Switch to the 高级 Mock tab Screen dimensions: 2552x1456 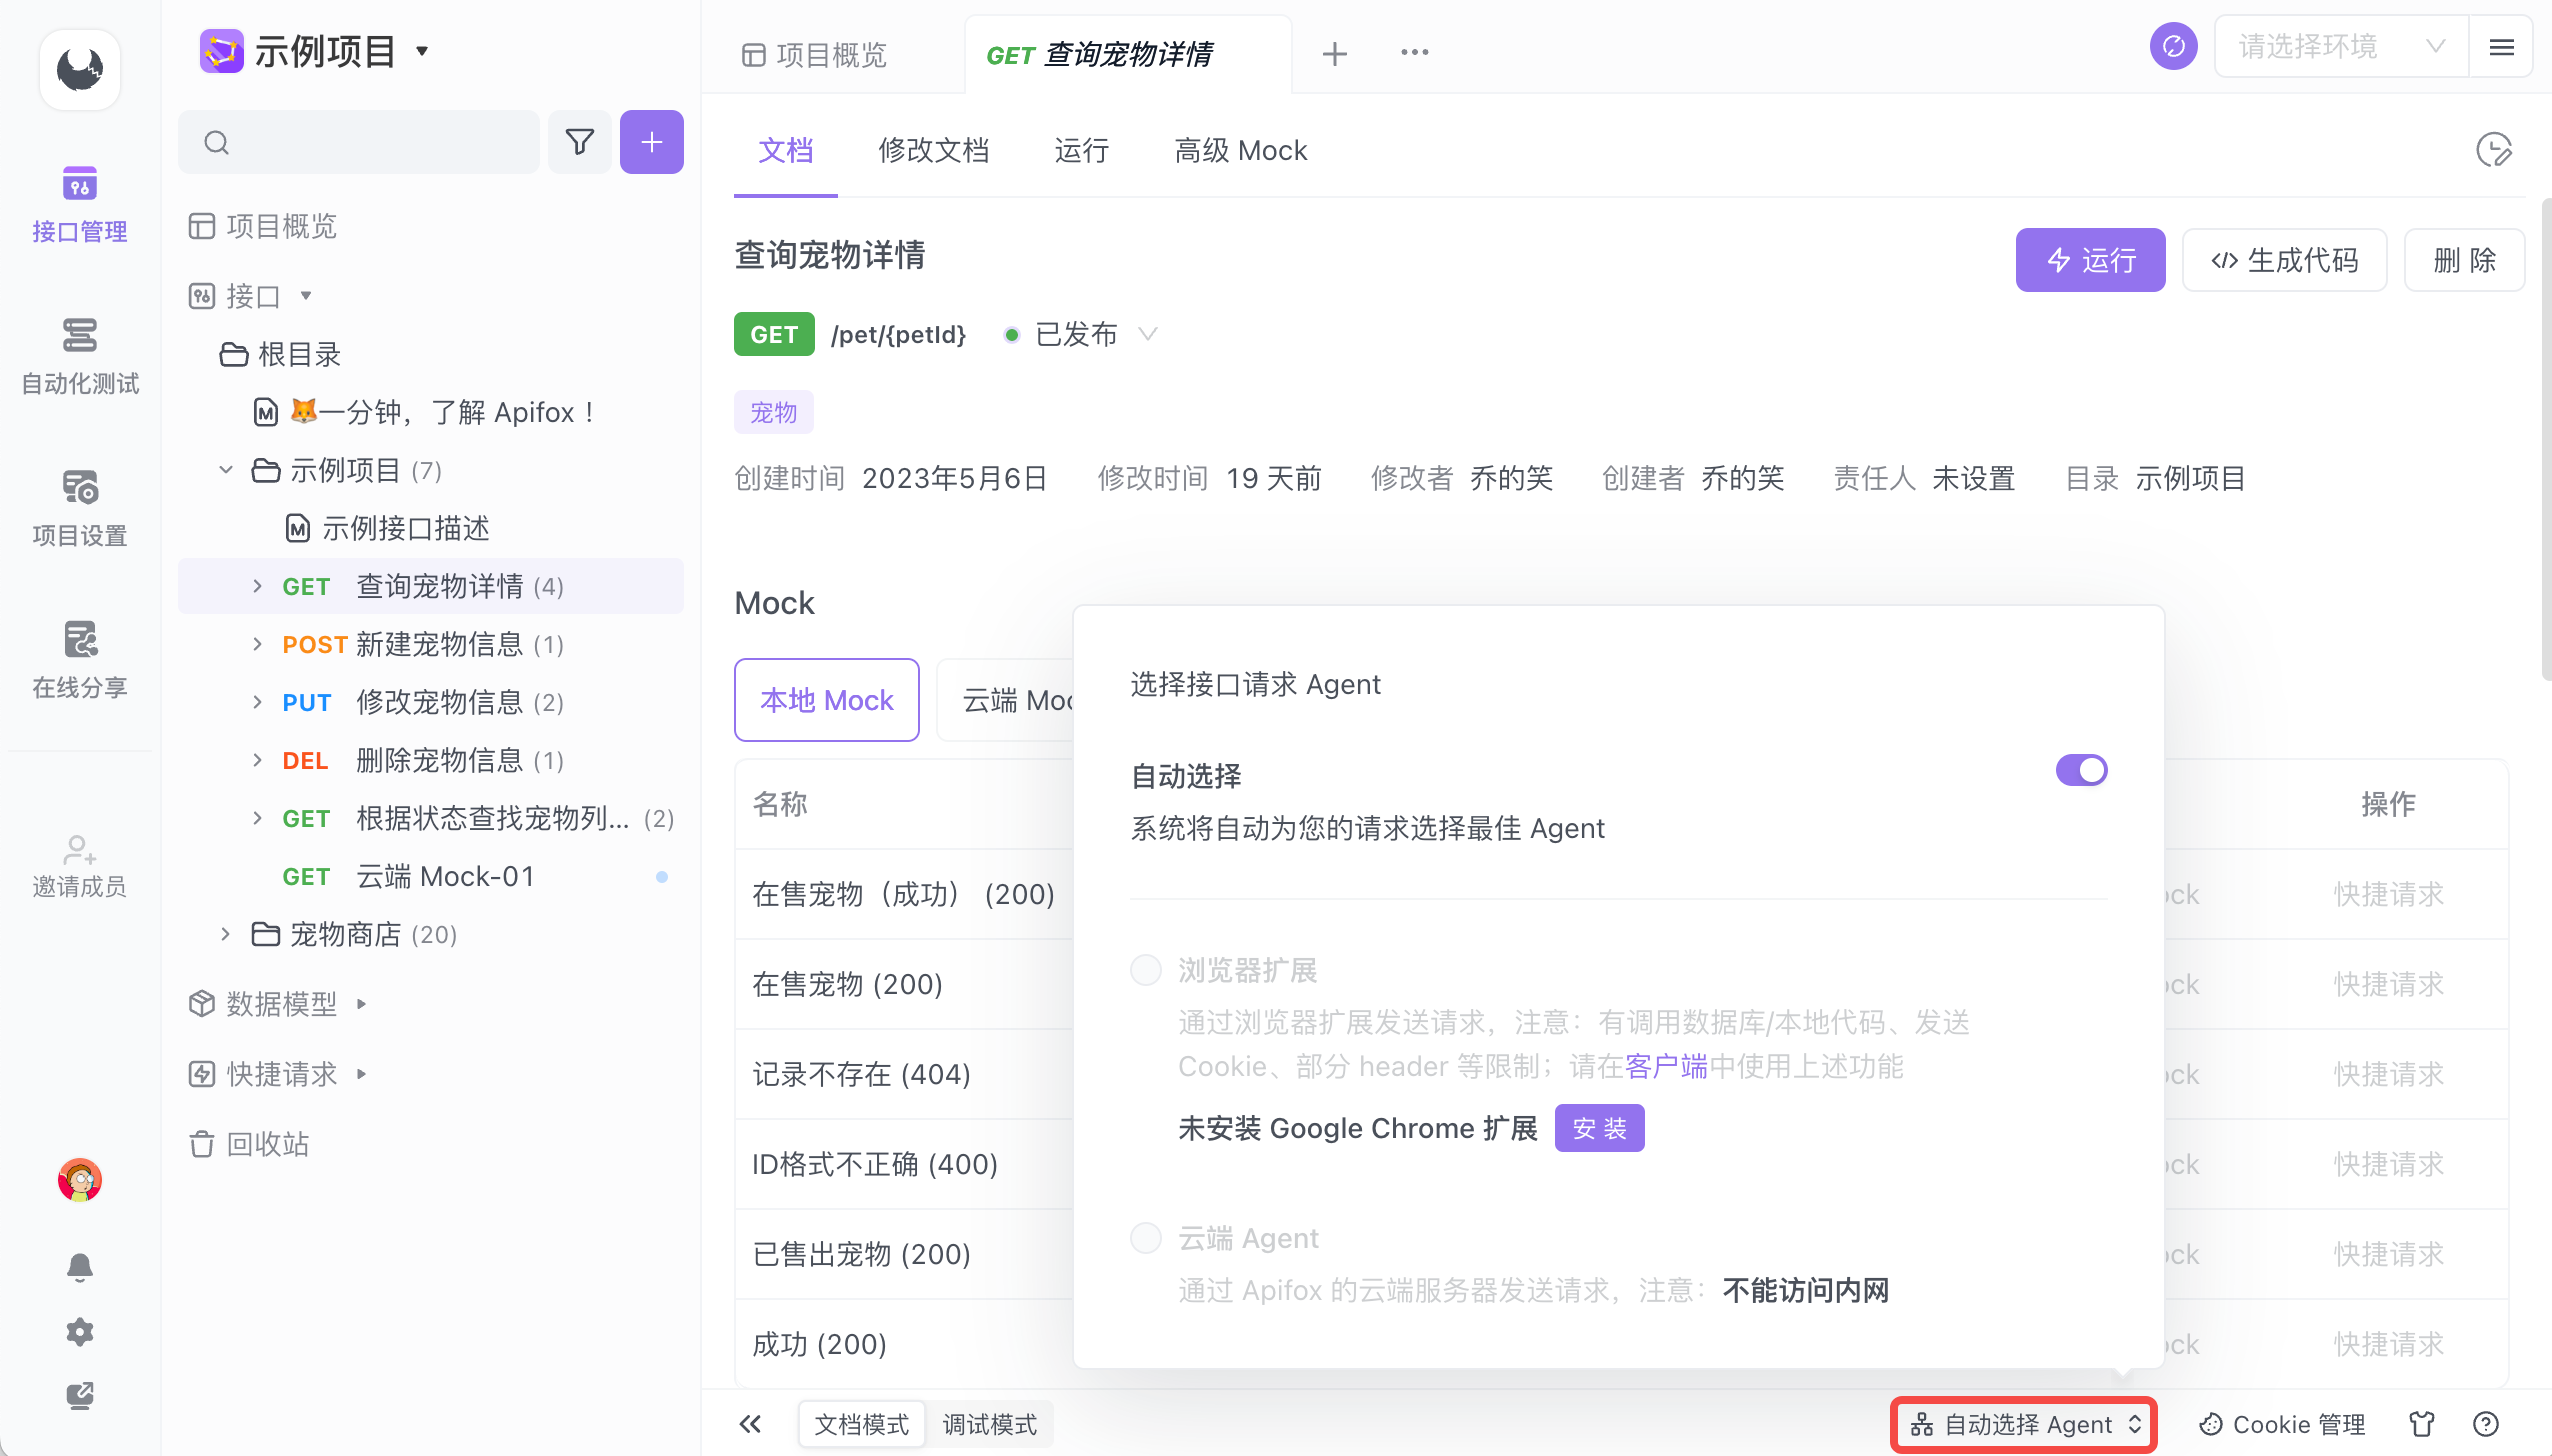point(1240,151)
